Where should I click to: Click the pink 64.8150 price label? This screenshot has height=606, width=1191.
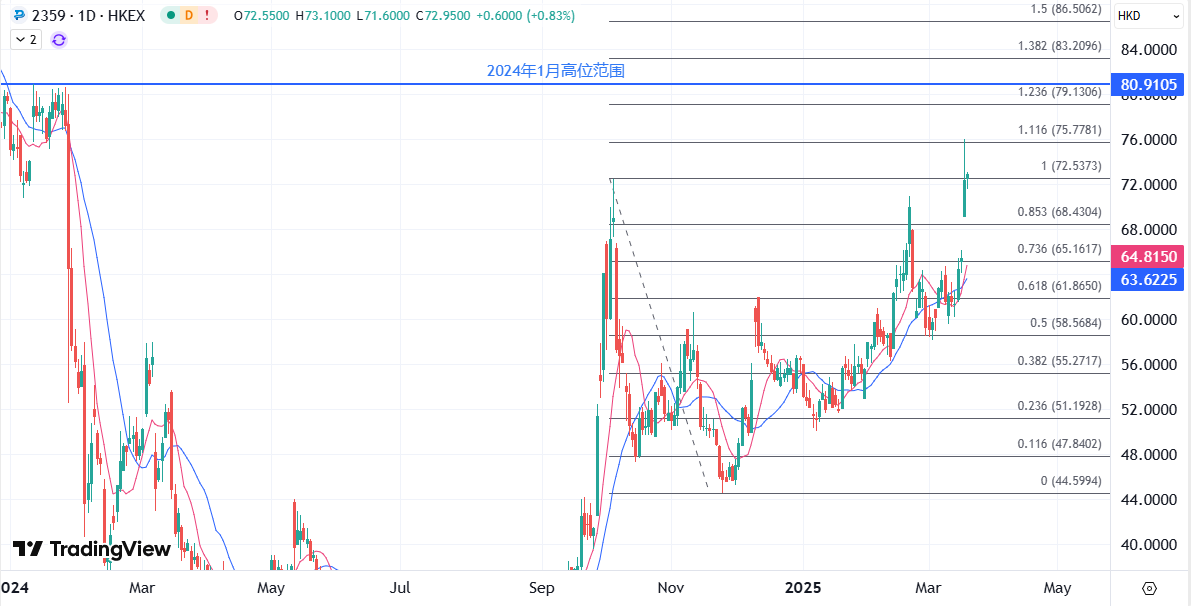tap(1148, 257)
